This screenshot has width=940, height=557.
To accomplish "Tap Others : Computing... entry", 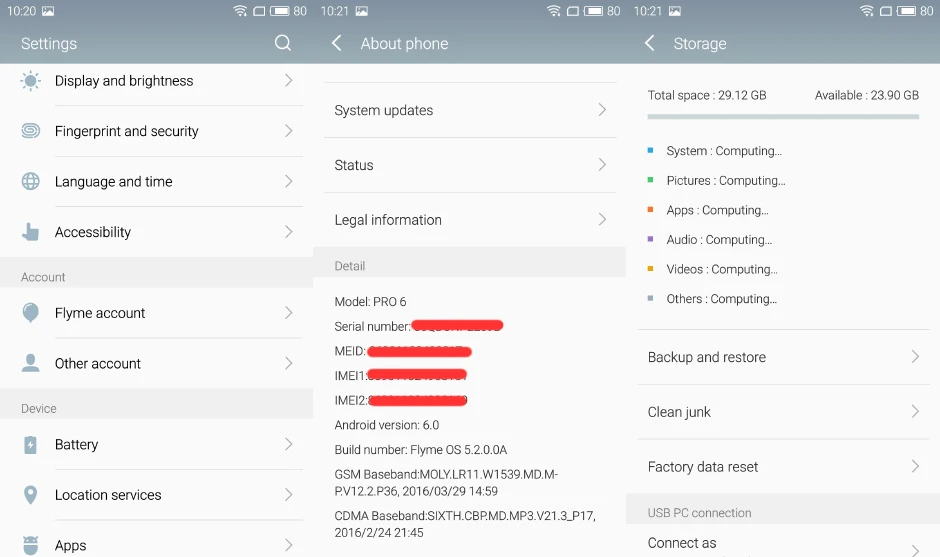I will tap(721, 299).
